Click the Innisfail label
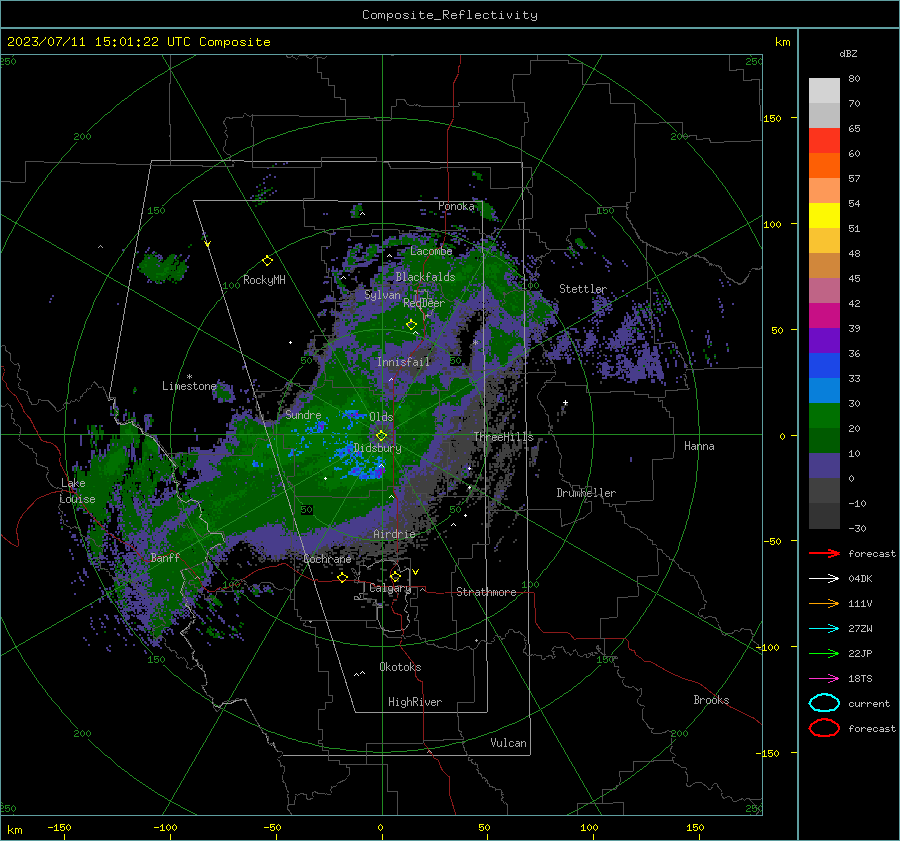 click(x=403, y=362)
